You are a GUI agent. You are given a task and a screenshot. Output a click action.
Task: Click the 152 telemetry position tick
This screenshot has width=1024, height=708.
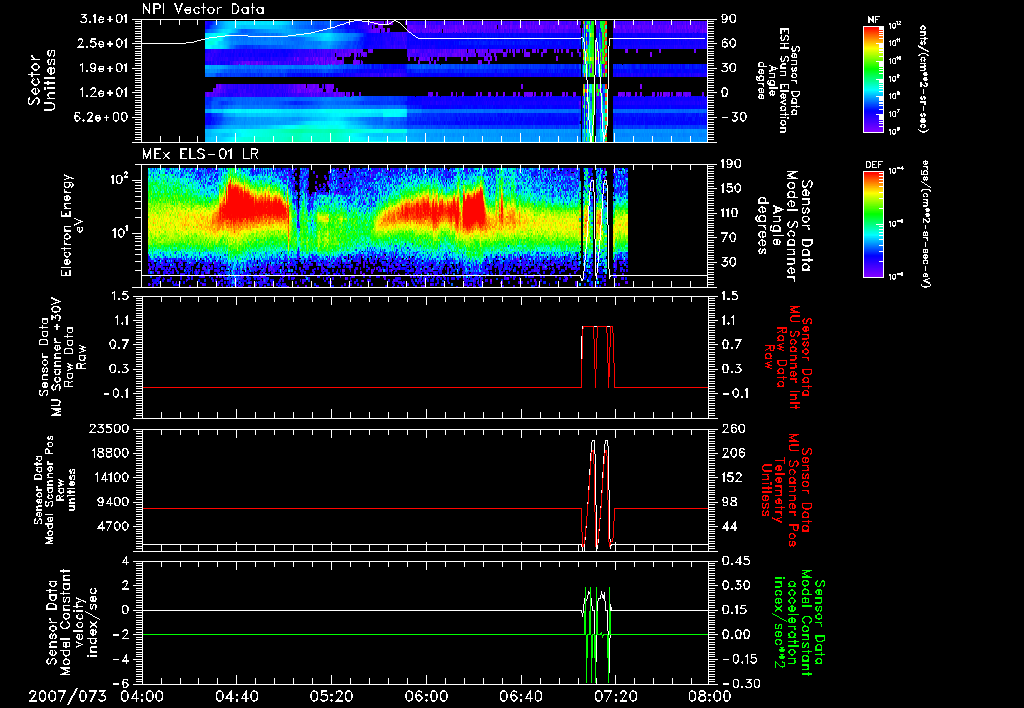click(731, 477)
